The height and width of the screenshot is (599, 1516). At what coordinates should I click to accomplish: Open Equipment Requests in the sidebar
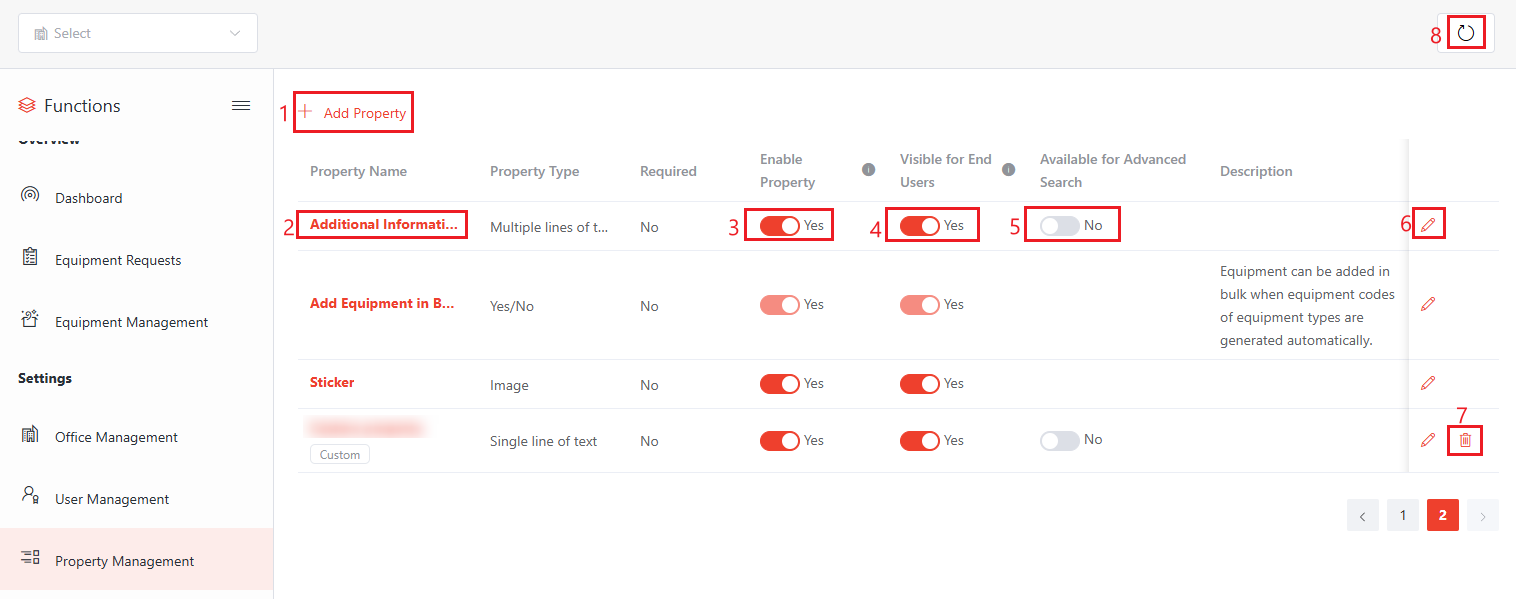[118, 260]
